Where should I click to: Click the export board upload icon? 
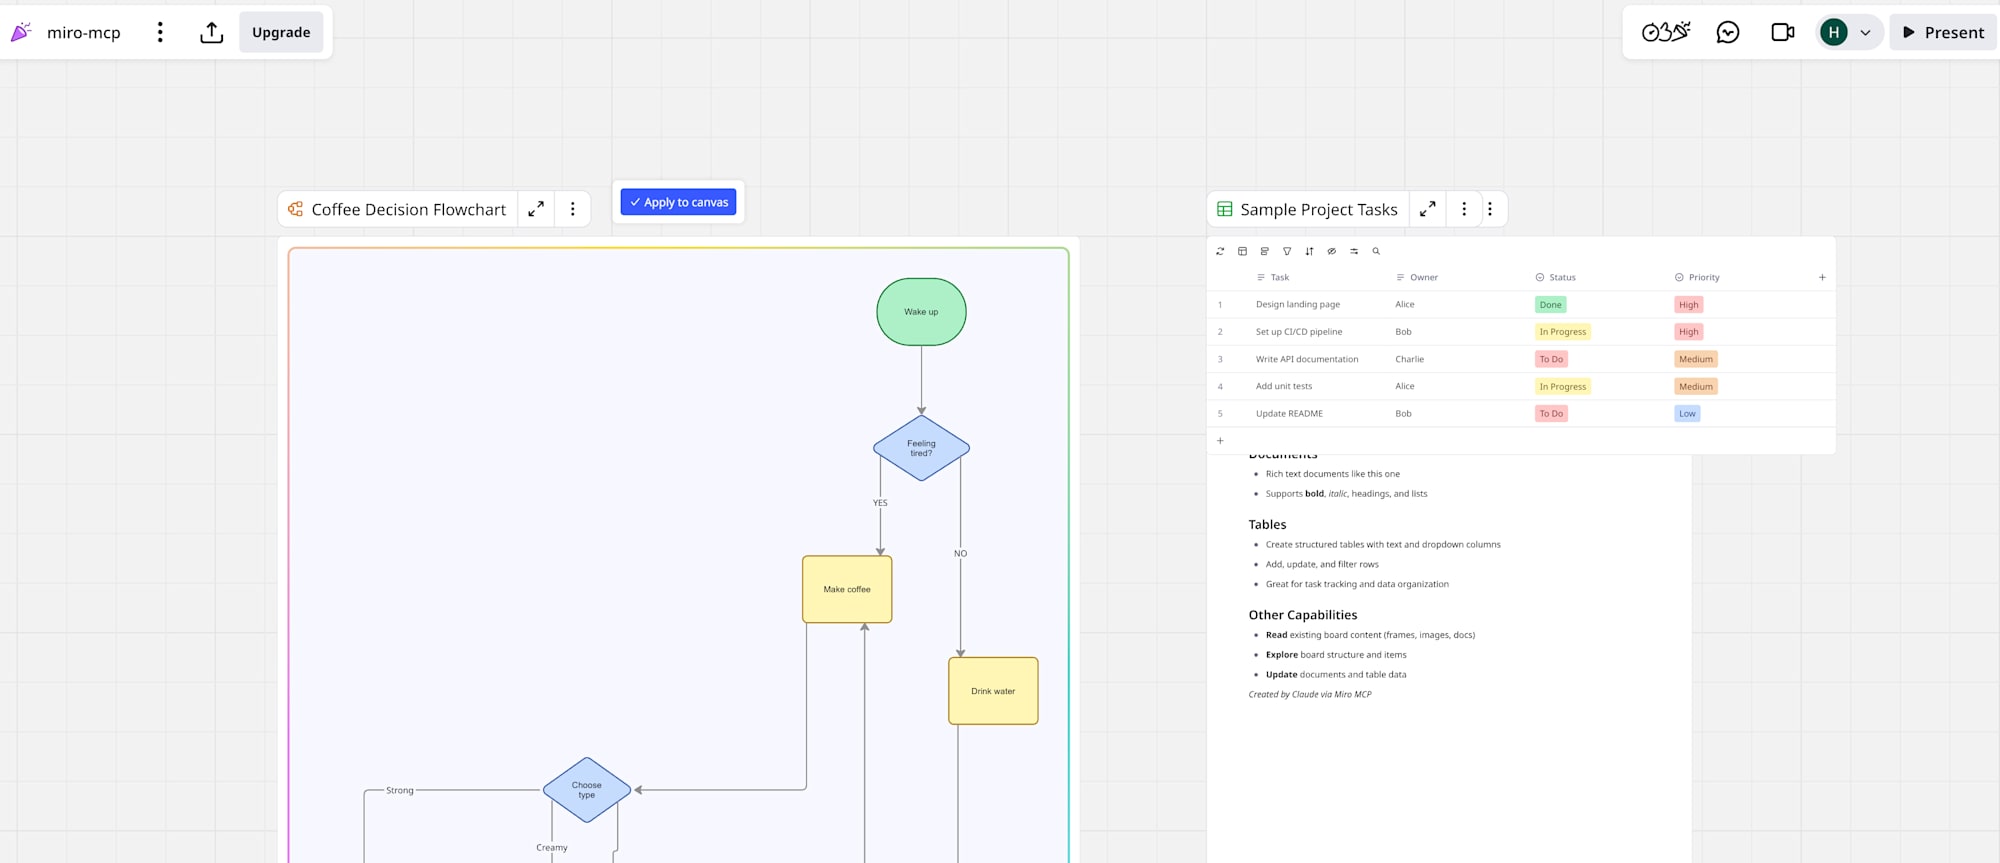(x=211, y=32)
